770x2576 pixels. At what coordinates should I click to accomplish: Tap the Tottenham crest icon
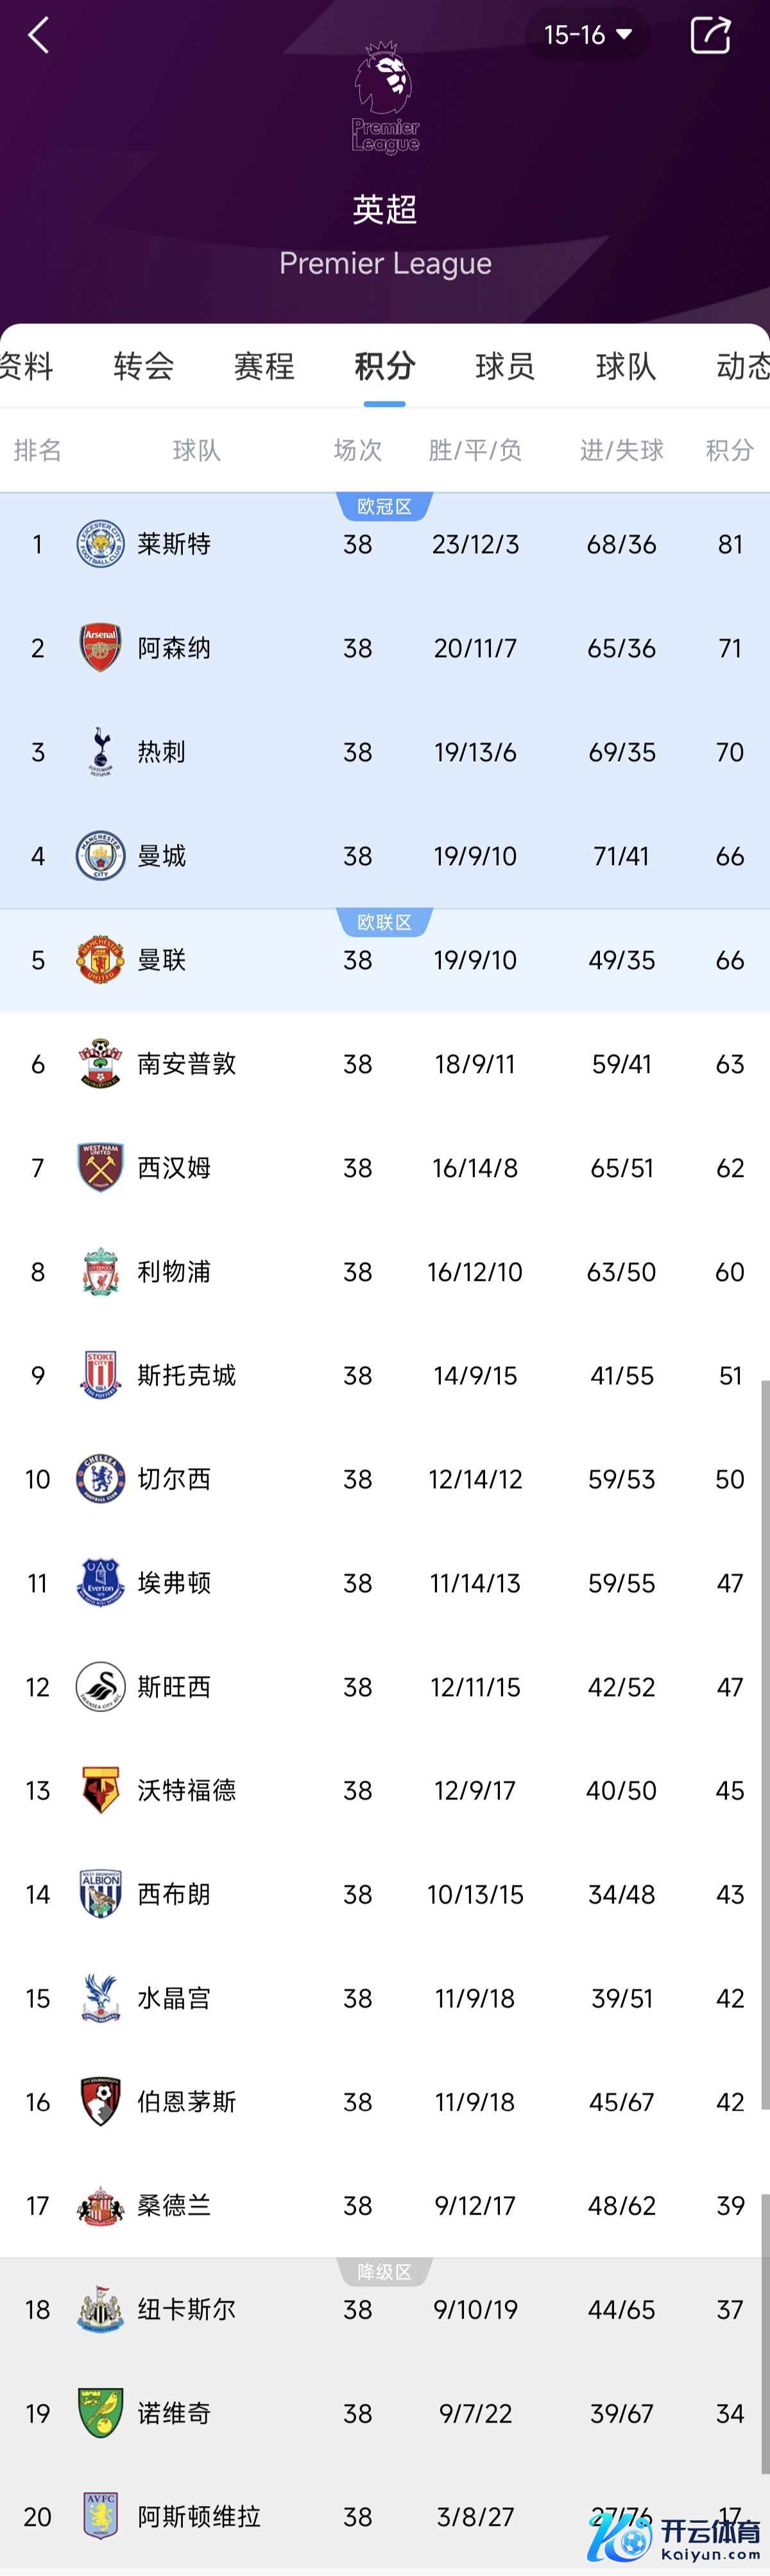point(100,752)
